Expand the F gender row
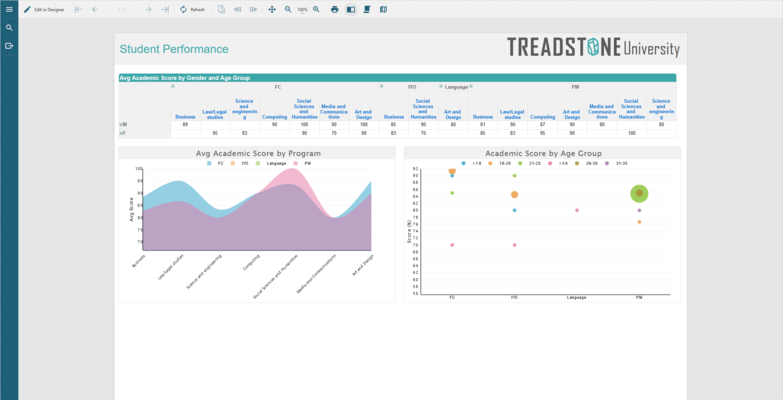The image size is (783, 400). click(x=122, y=132)
